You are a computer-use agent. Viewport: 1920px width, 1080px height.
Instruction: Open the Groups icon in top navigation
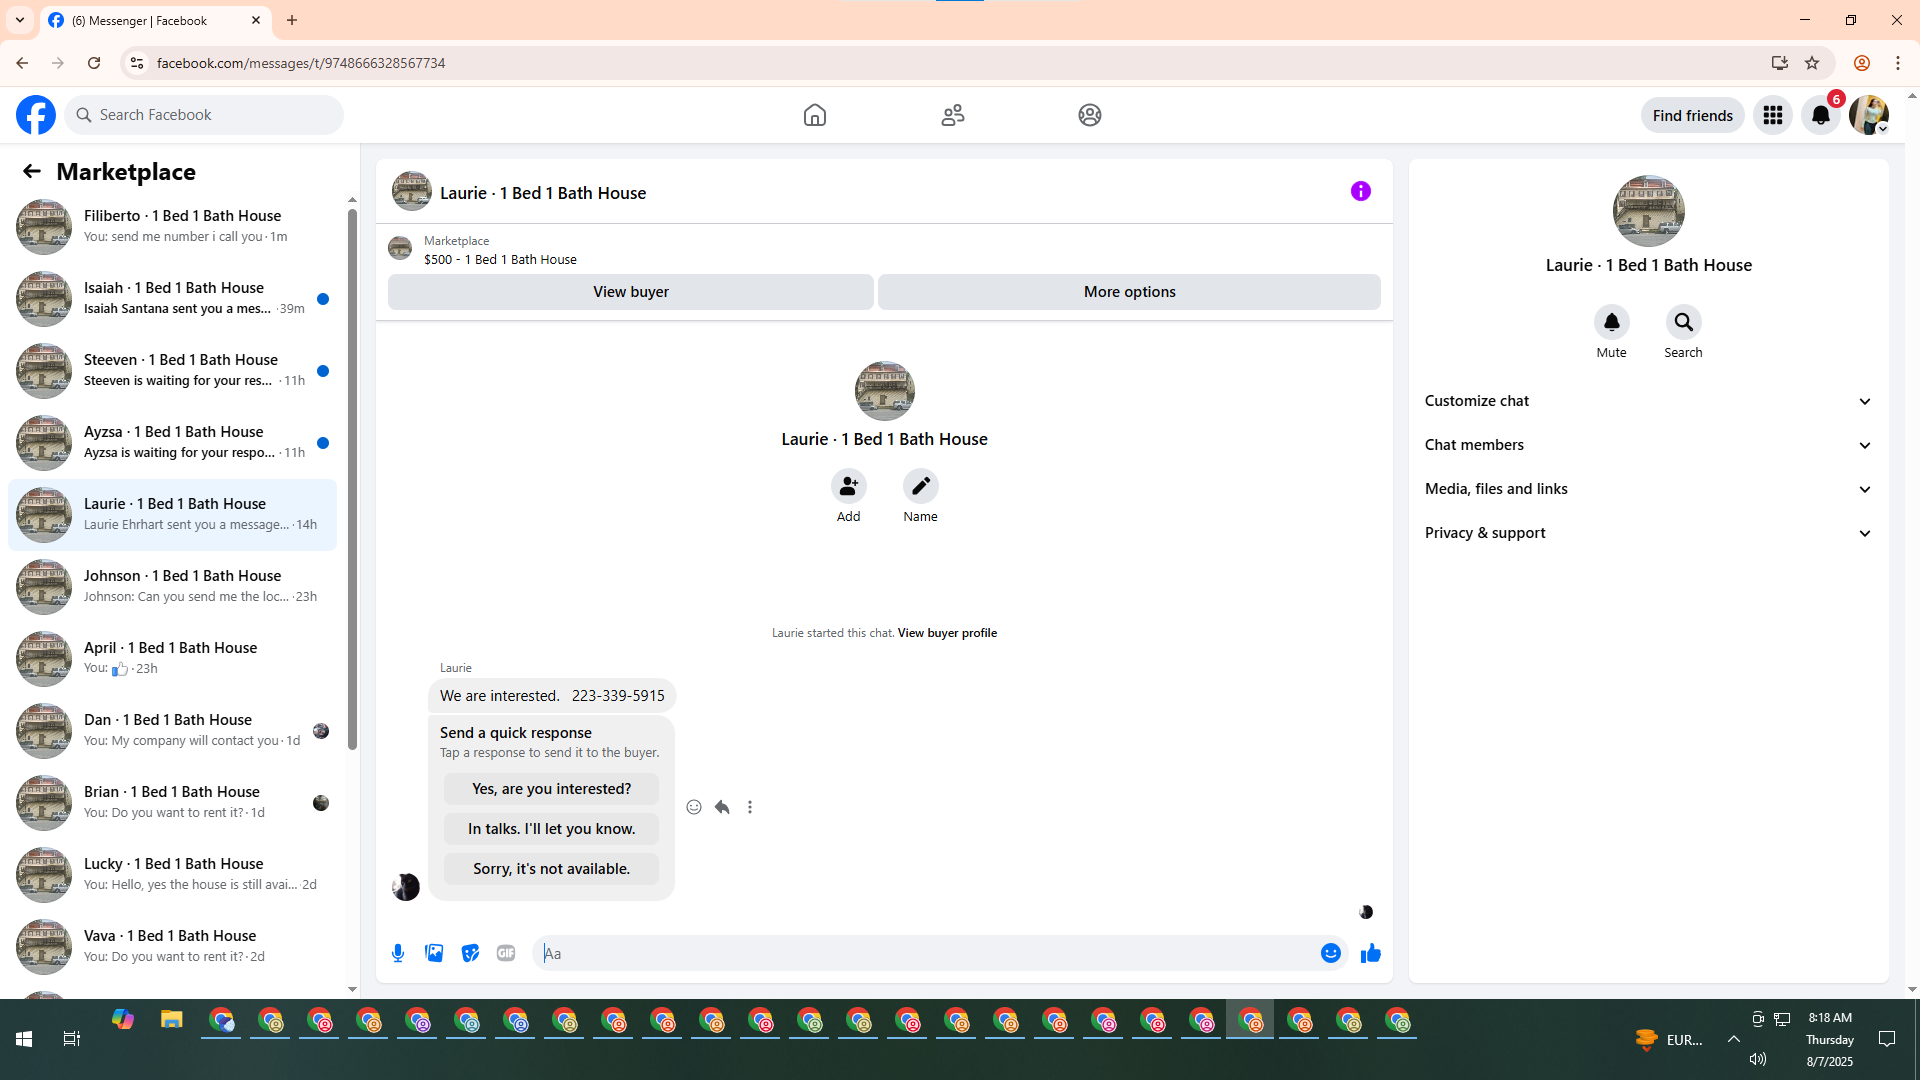[1090, 115]
